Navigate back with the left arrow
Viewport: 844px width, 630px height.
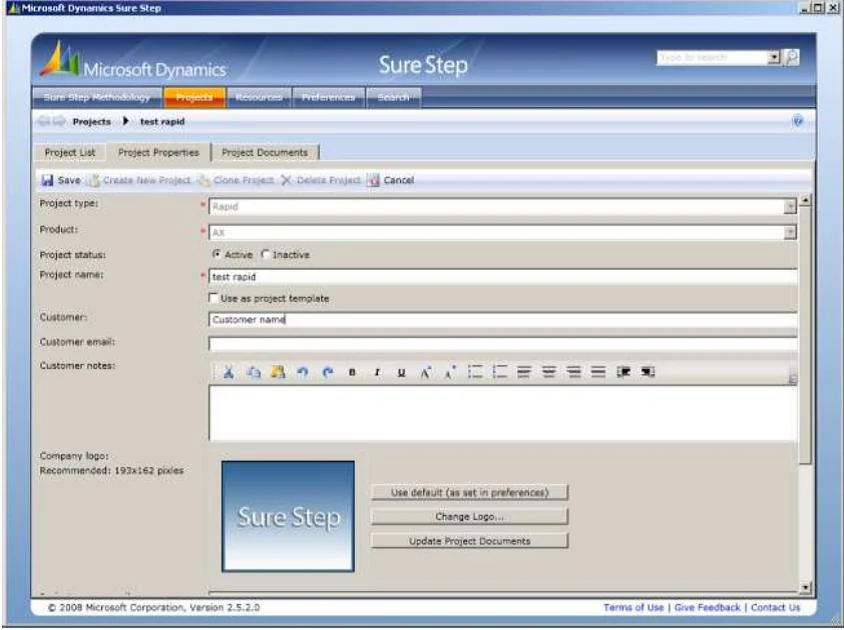(44, 121)
